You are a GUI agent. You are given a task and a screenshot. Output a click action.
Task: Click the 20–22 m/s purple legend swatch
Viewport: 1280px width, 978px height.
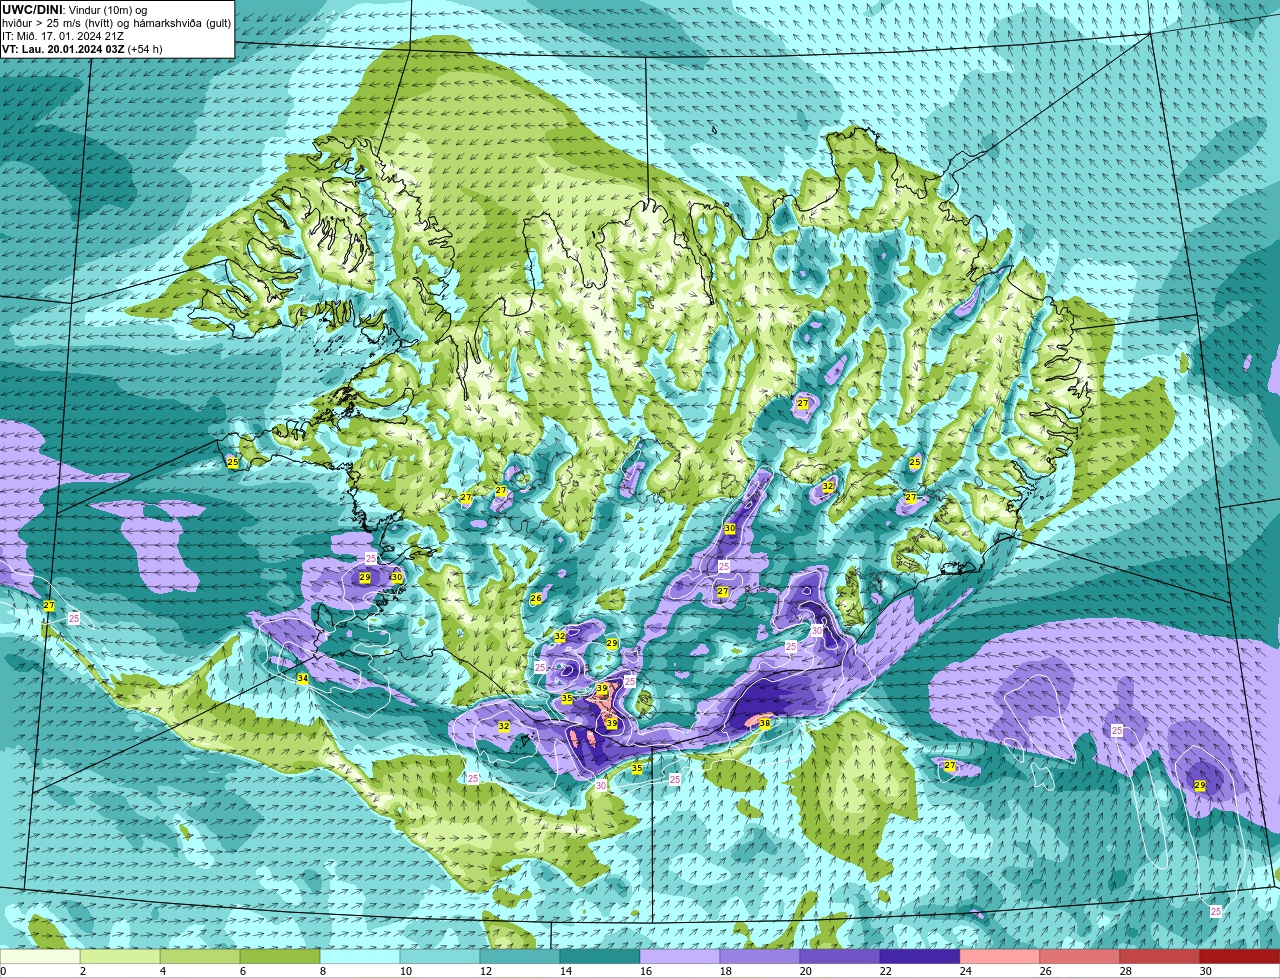coord(840,956)
